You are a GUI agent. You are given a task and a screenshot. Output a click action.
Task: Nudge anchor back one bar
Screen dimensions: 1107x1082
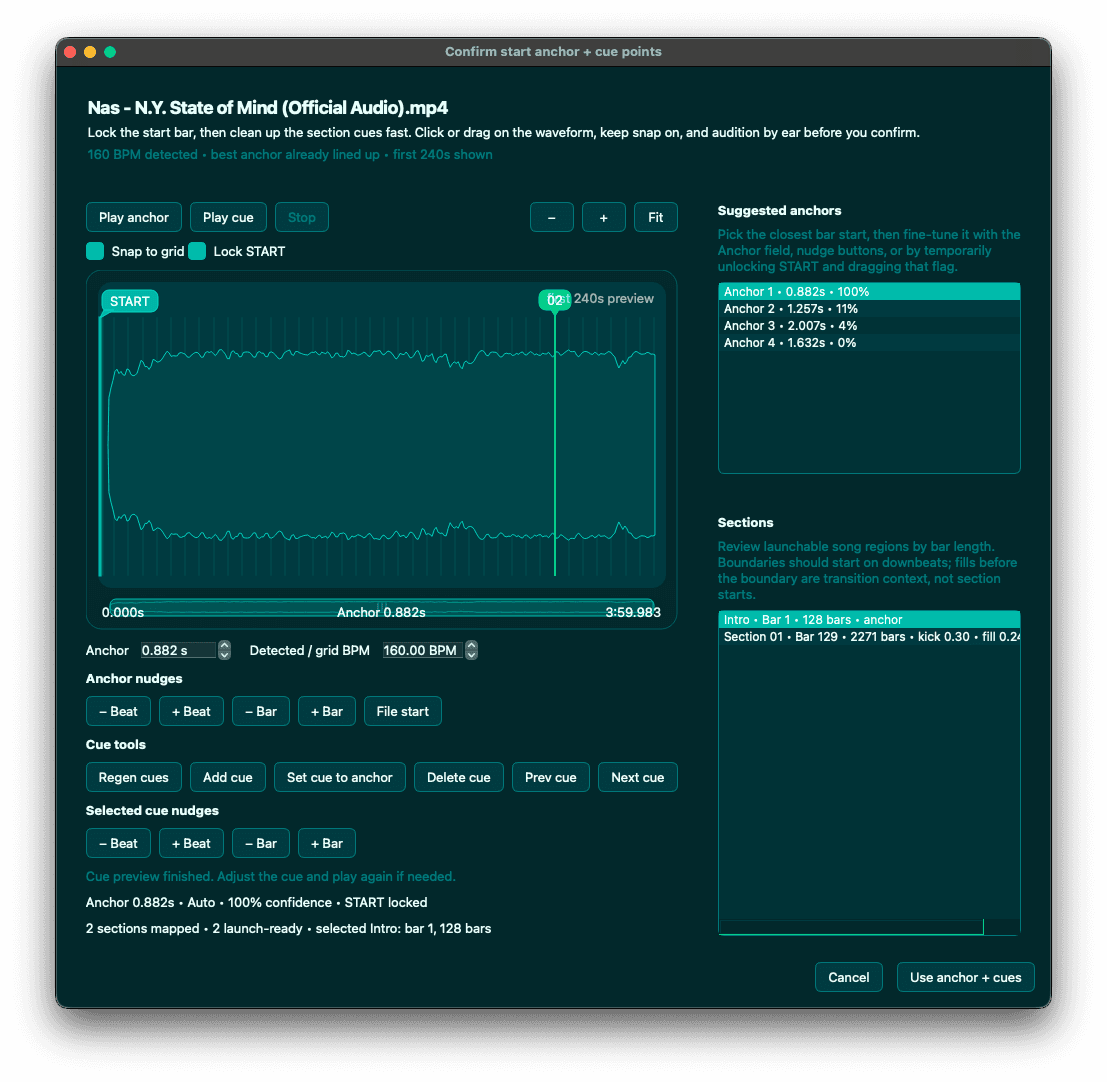tap(261, 711)
